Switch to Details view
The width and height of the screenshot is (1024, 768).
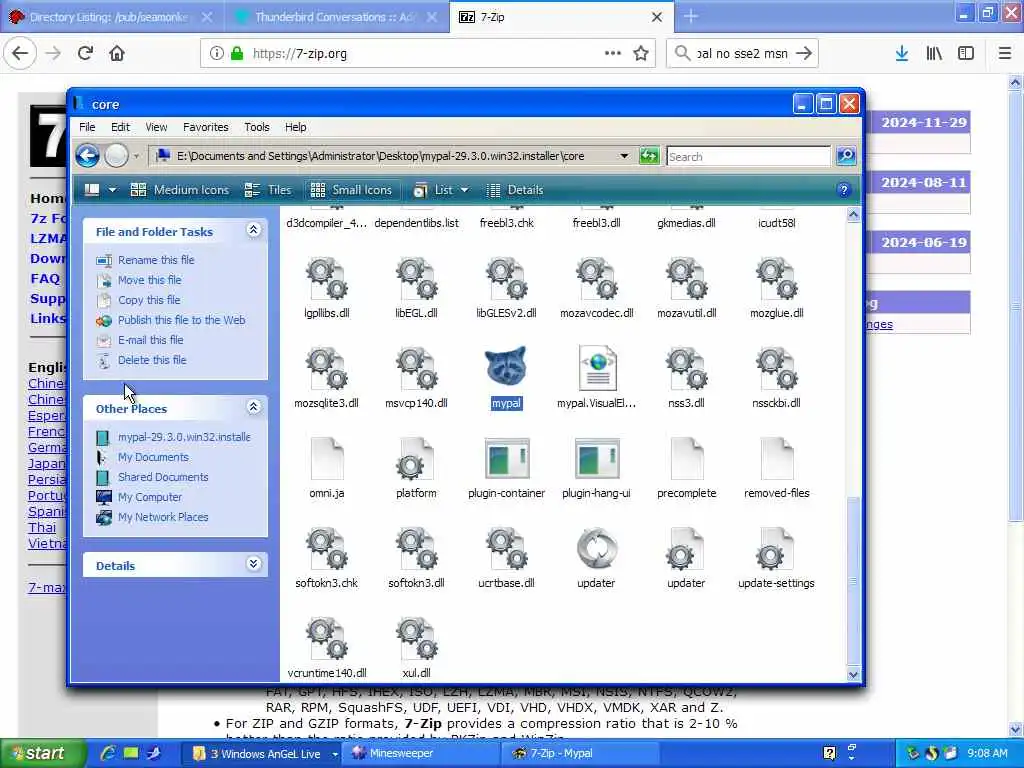click(x=515, y=190)
